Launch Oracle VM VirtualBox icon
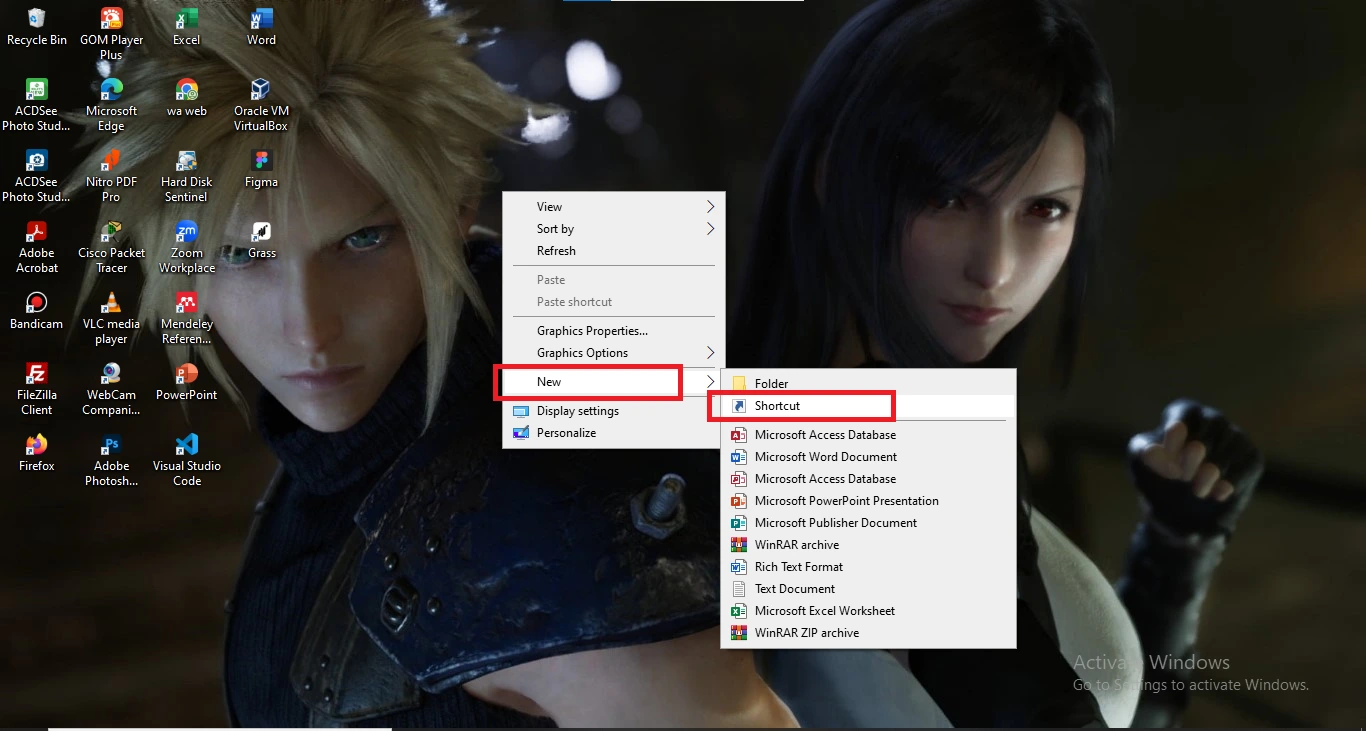 coord(261,105)
